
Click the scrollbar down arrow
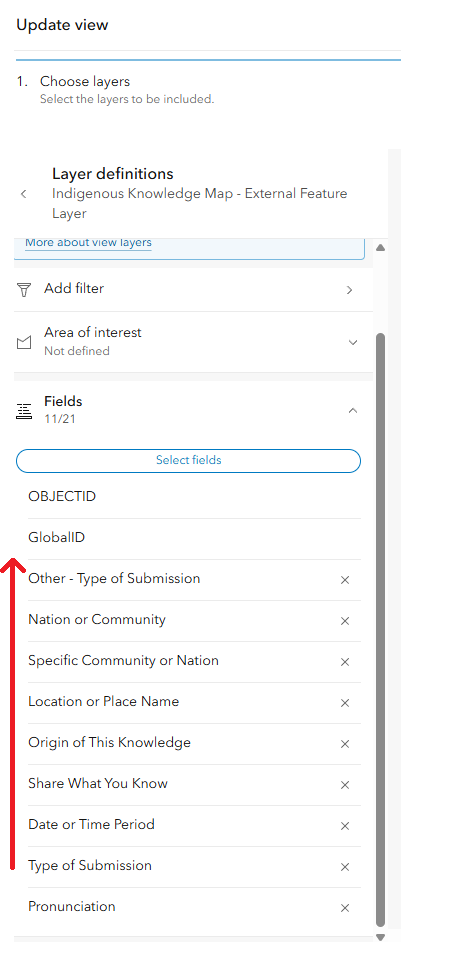coord(381,938)
